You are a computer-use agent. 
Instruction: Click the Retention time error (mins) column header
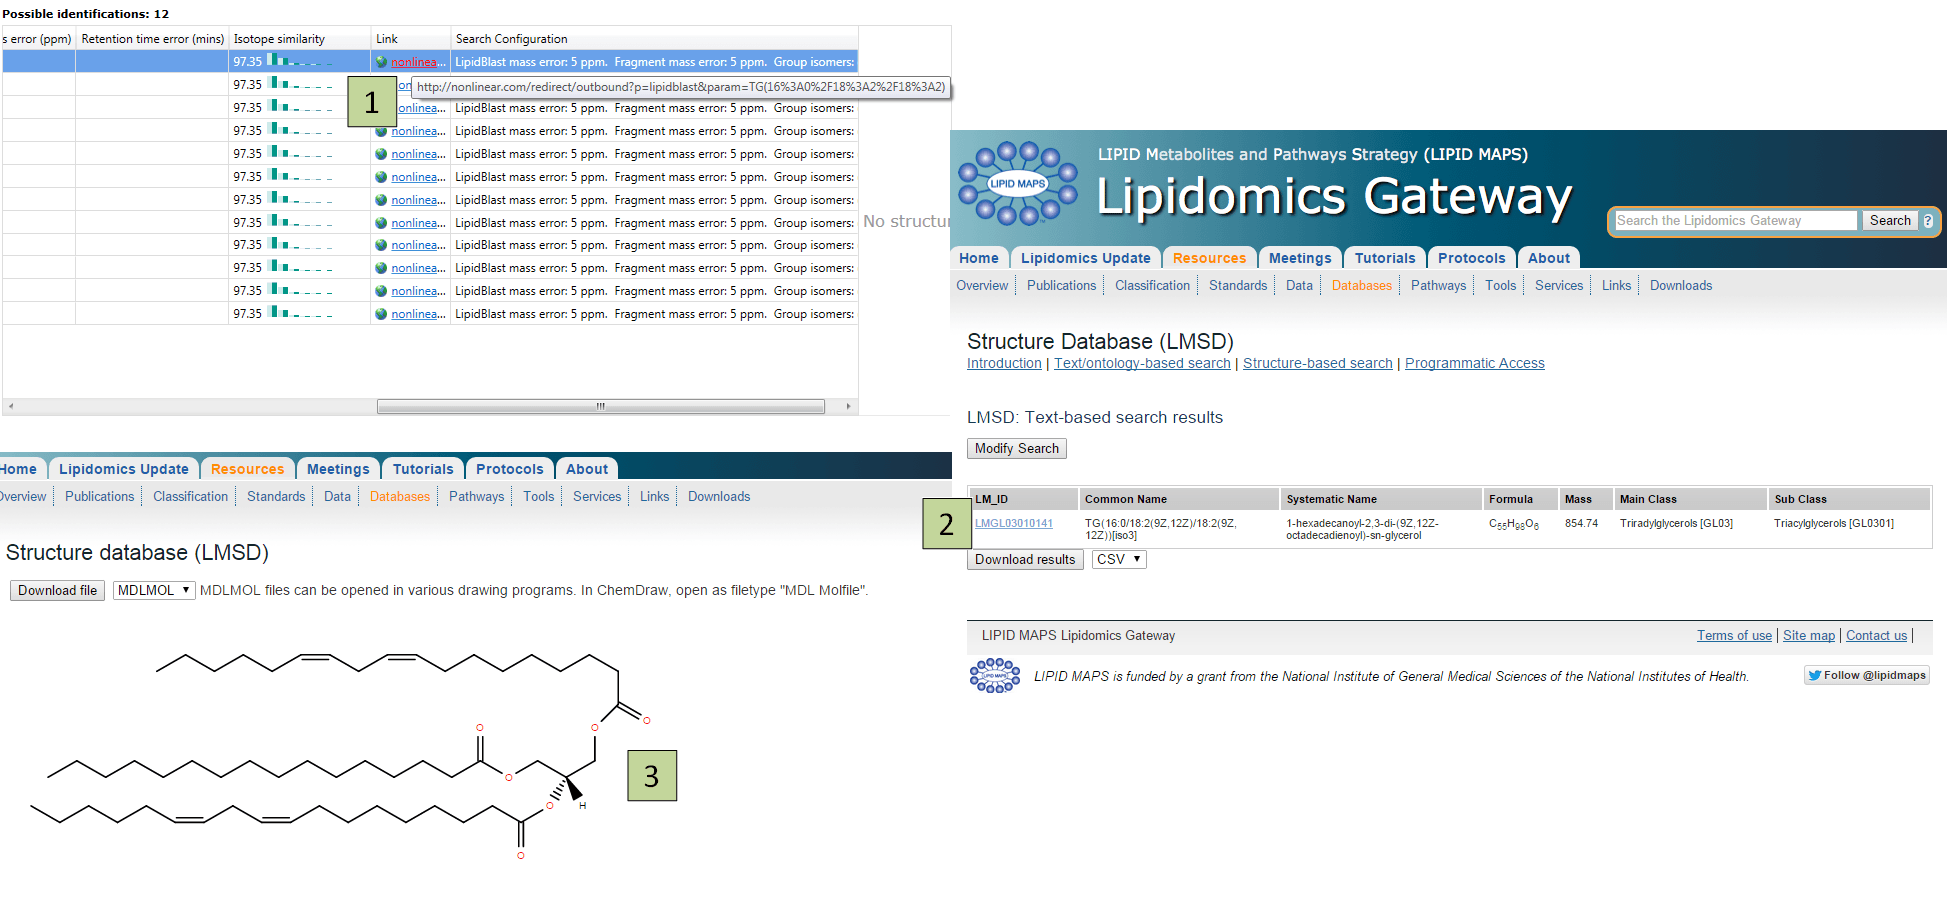(x=152, y=39)
